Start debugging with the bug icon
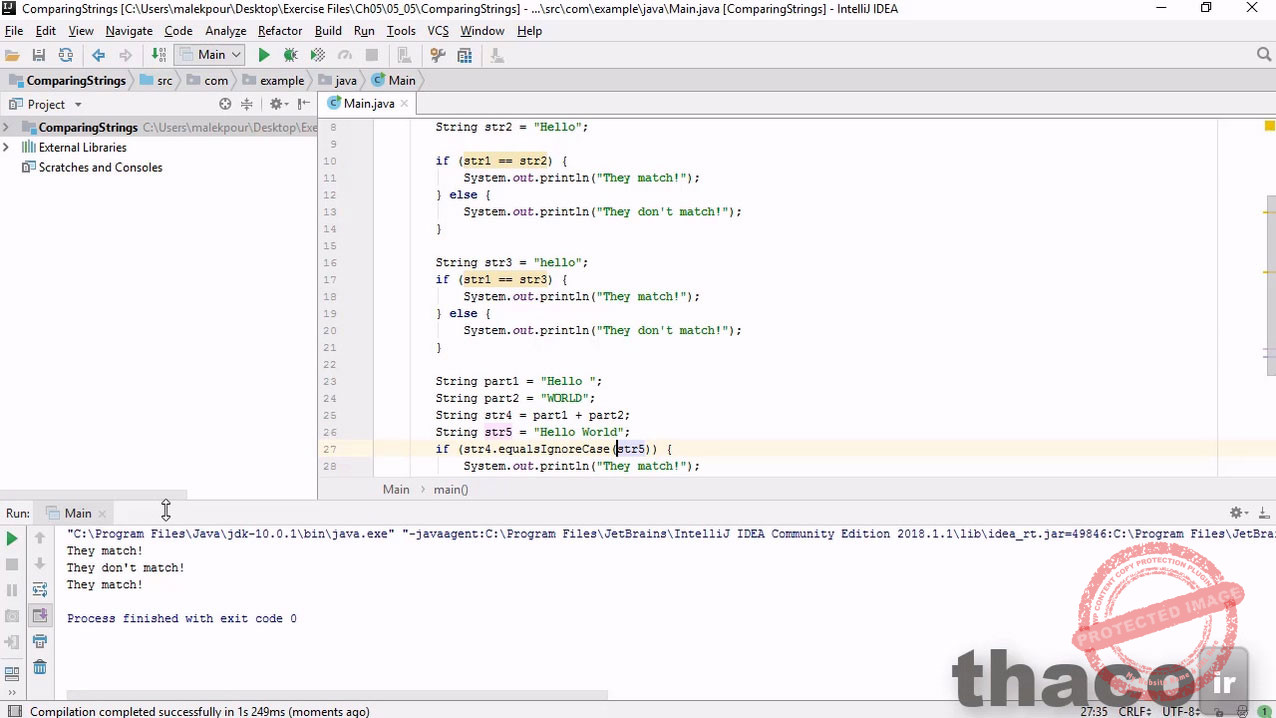The width and height of the screenshot is (1276, 718). [290, 56]
